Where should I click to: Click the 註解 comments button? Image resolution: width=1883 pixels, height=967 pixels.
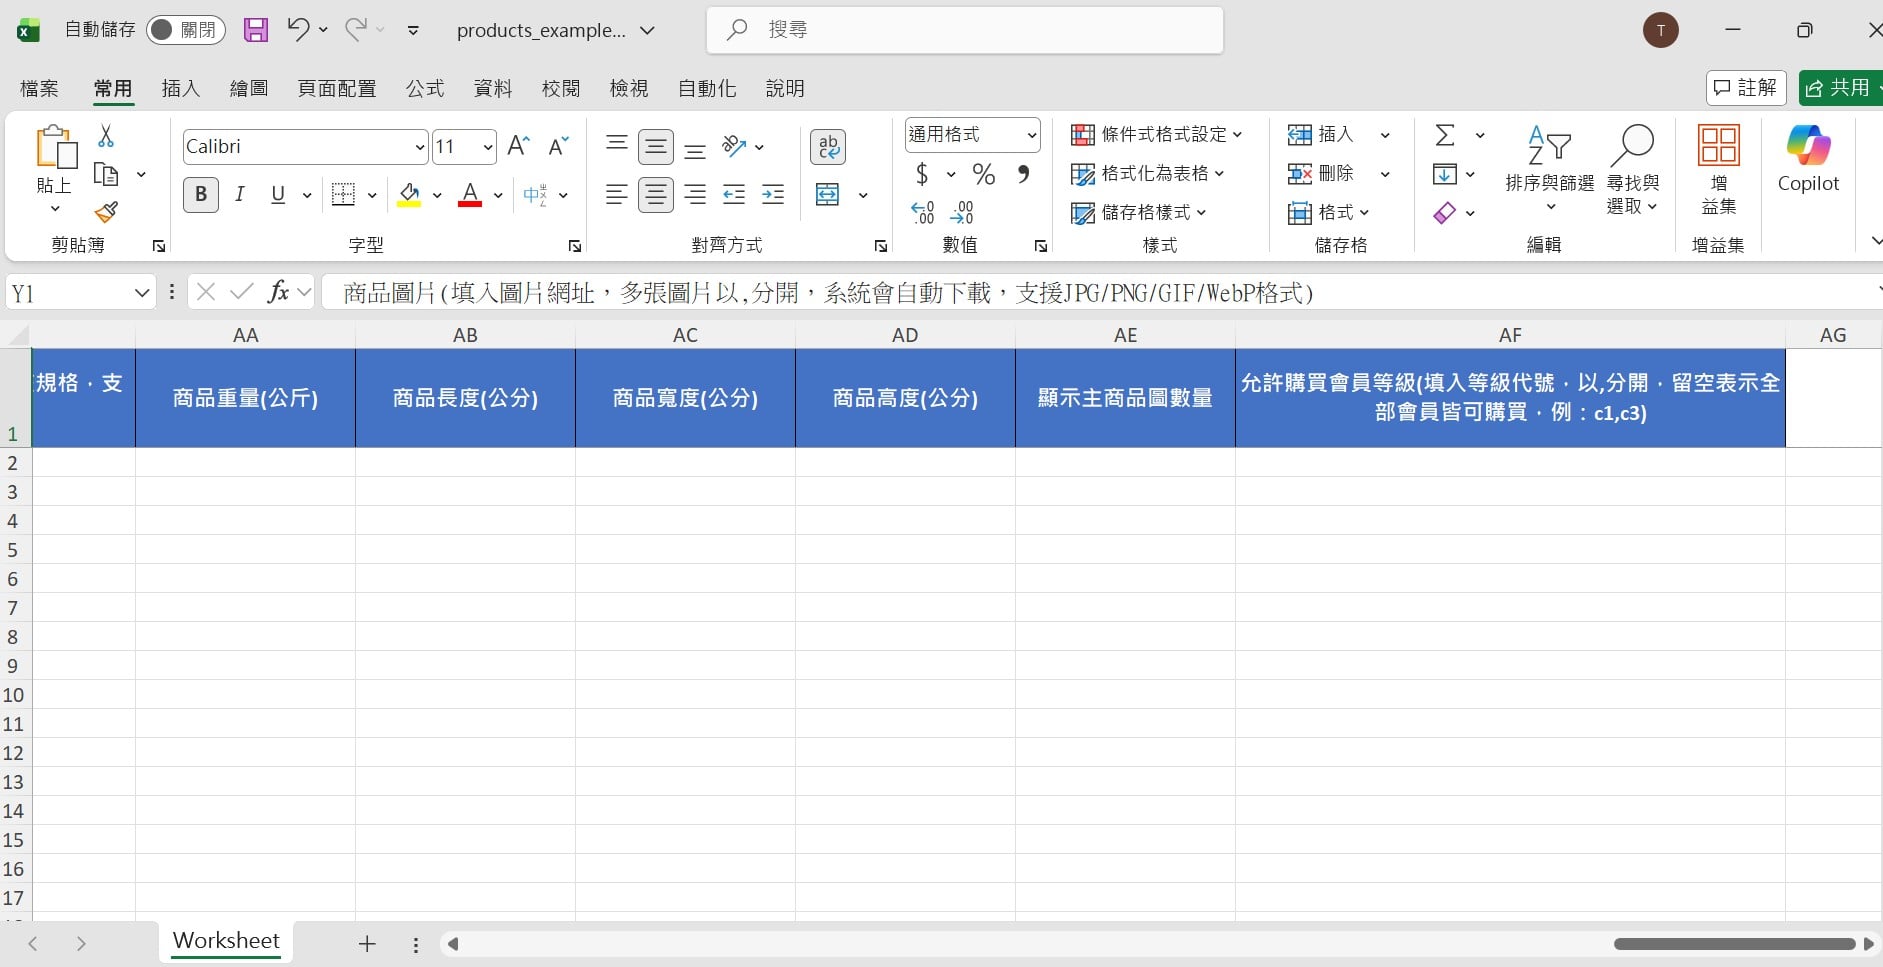tap(1746, 88)
